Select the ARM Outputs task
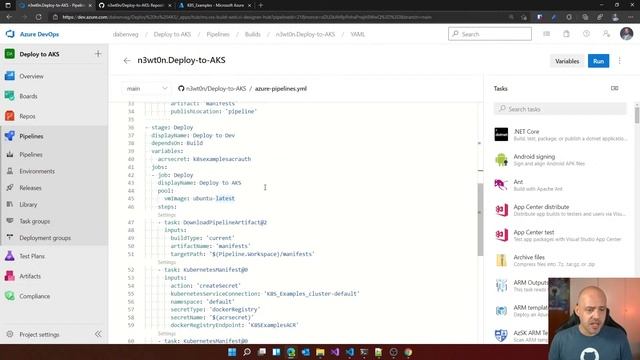The height and width of the screenshot is (360, 640). [x=520, y=286]
